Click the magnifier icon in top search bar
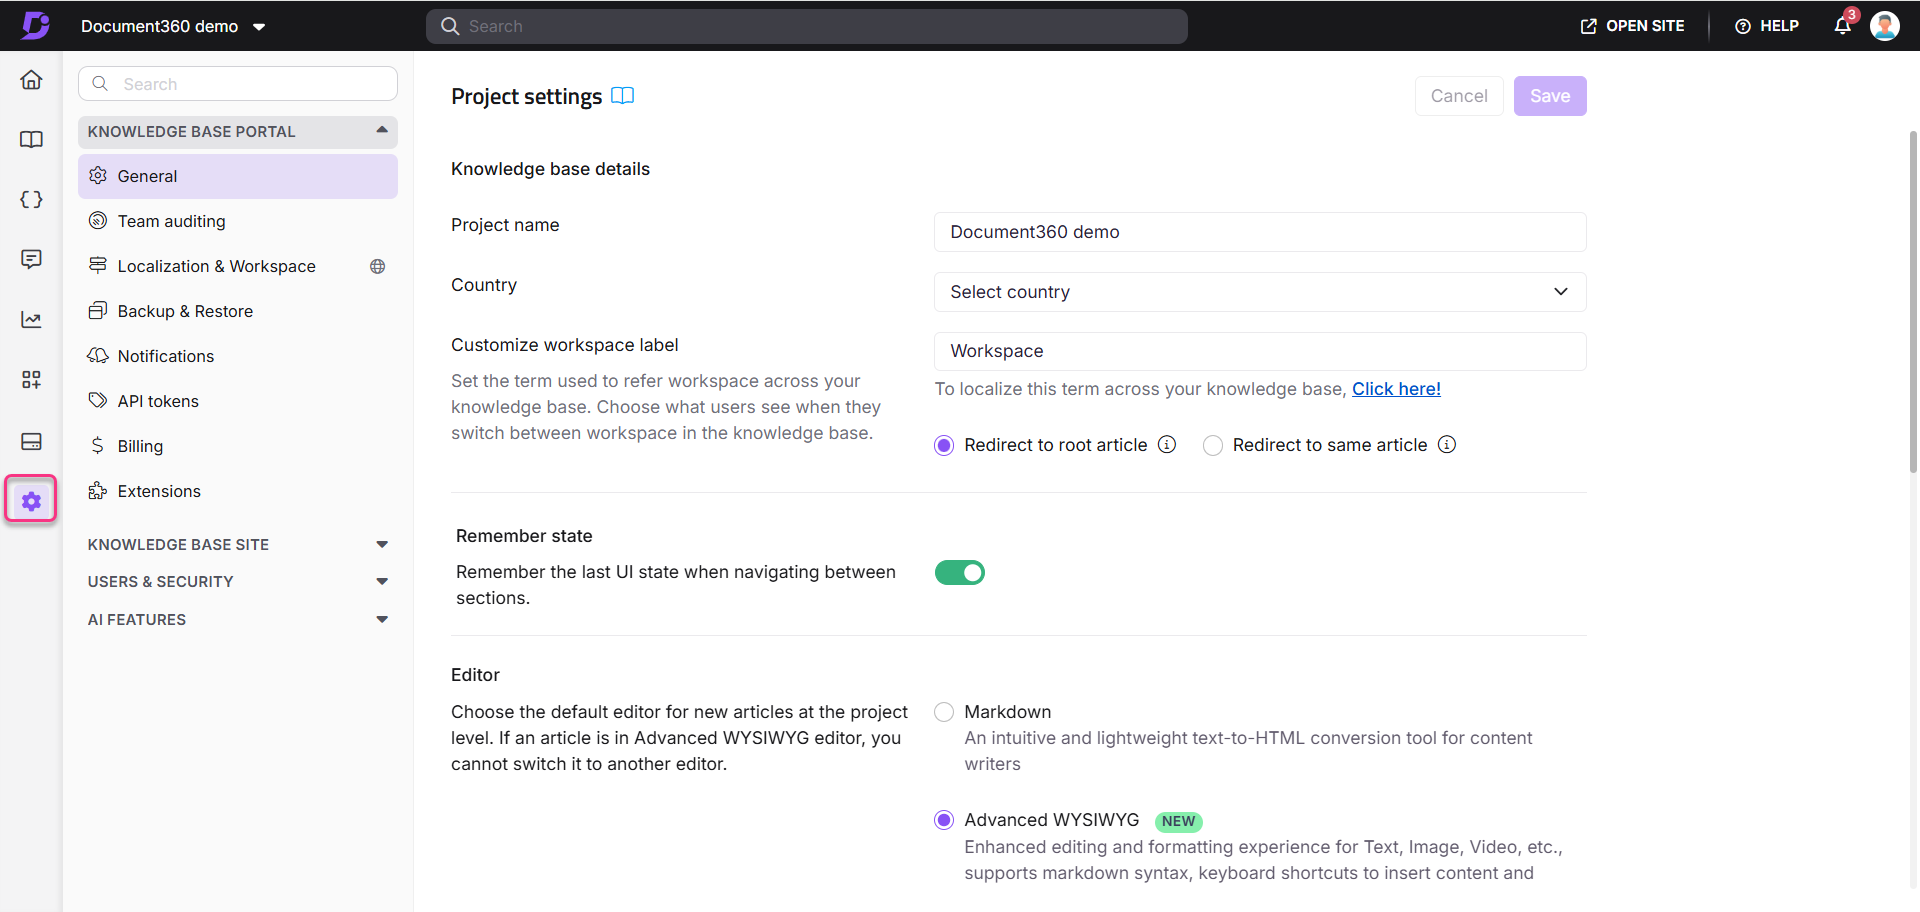Image resolution: width=1920 pixels, height=912 pixels. (450, 26)
